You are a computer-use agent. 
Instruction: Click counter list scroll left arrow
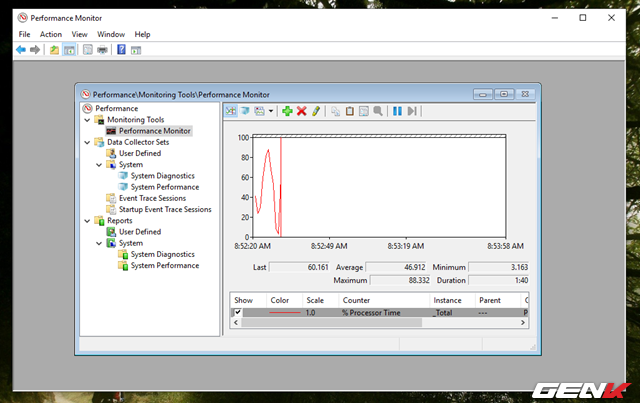pos(236,323)
